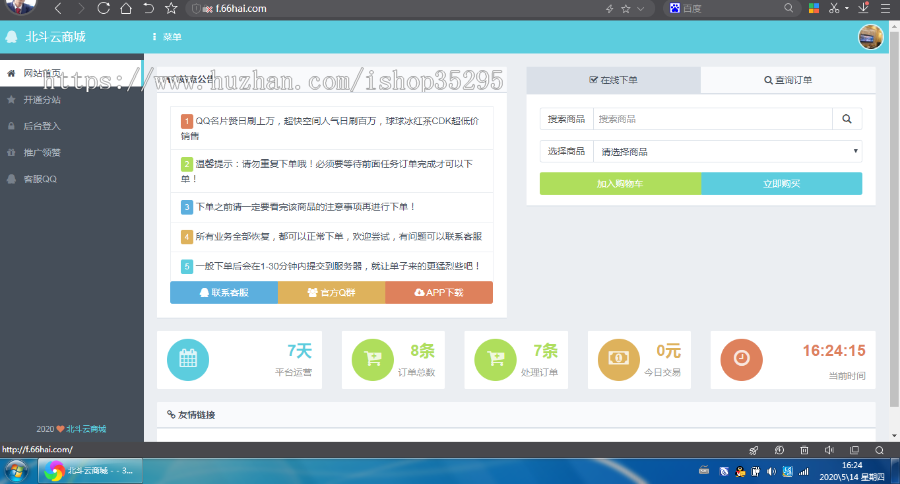The width and height of the screenshot is (900, 484).
Task: Open the Windows Start button
Action: pos(15,471)
